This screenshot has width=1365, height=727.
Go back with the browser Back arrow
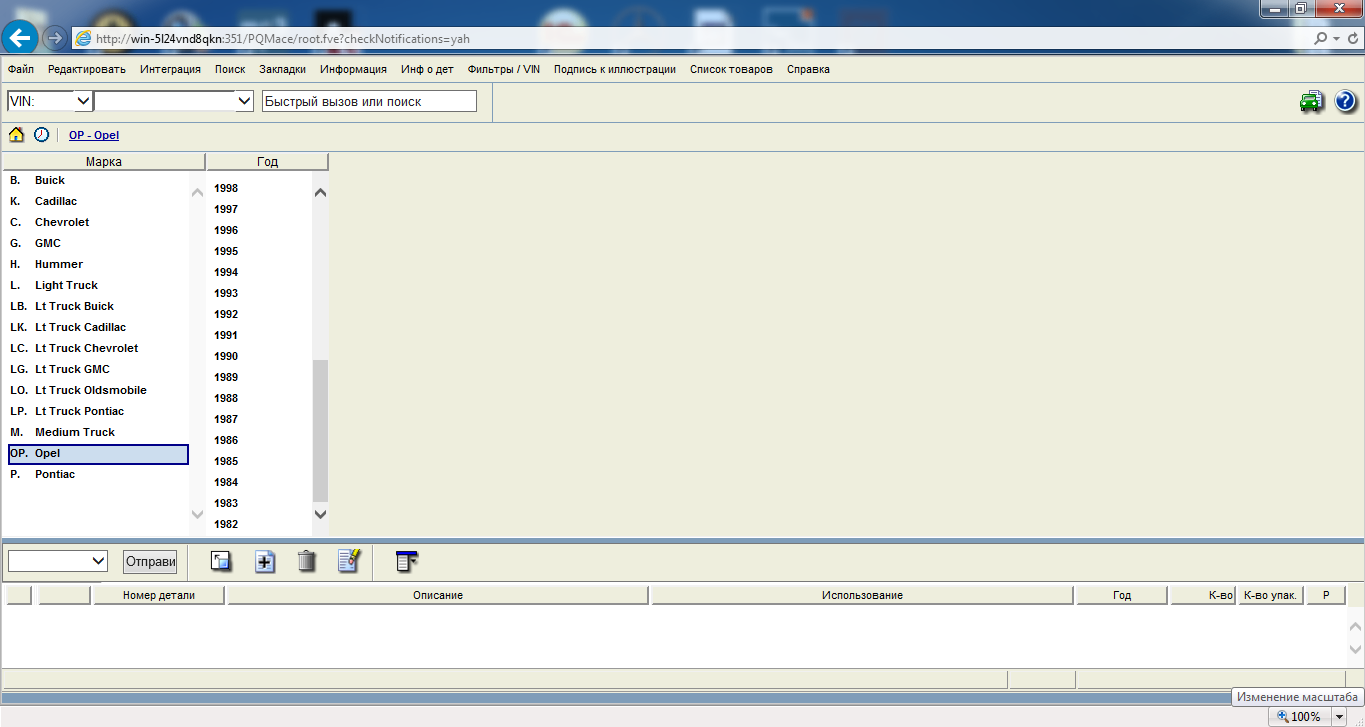pos(21,38)
